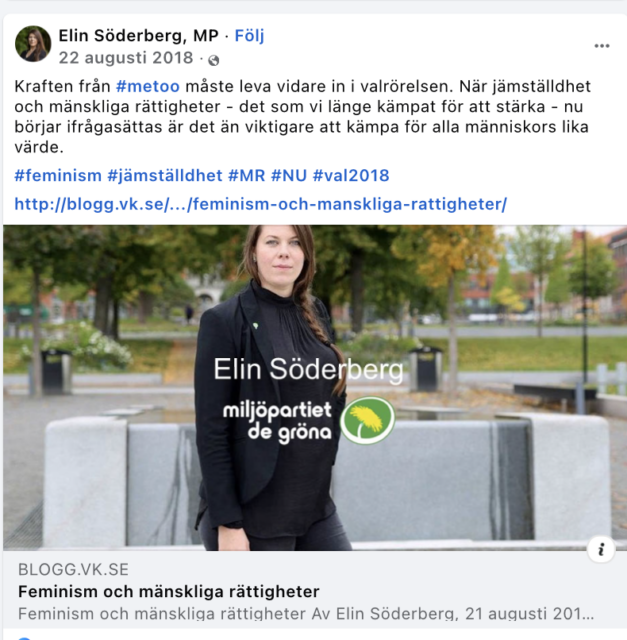The image size is (627, 640).
Task: Open the blogg.vk.se feminism URL link
Action: [x=260, y=204]
